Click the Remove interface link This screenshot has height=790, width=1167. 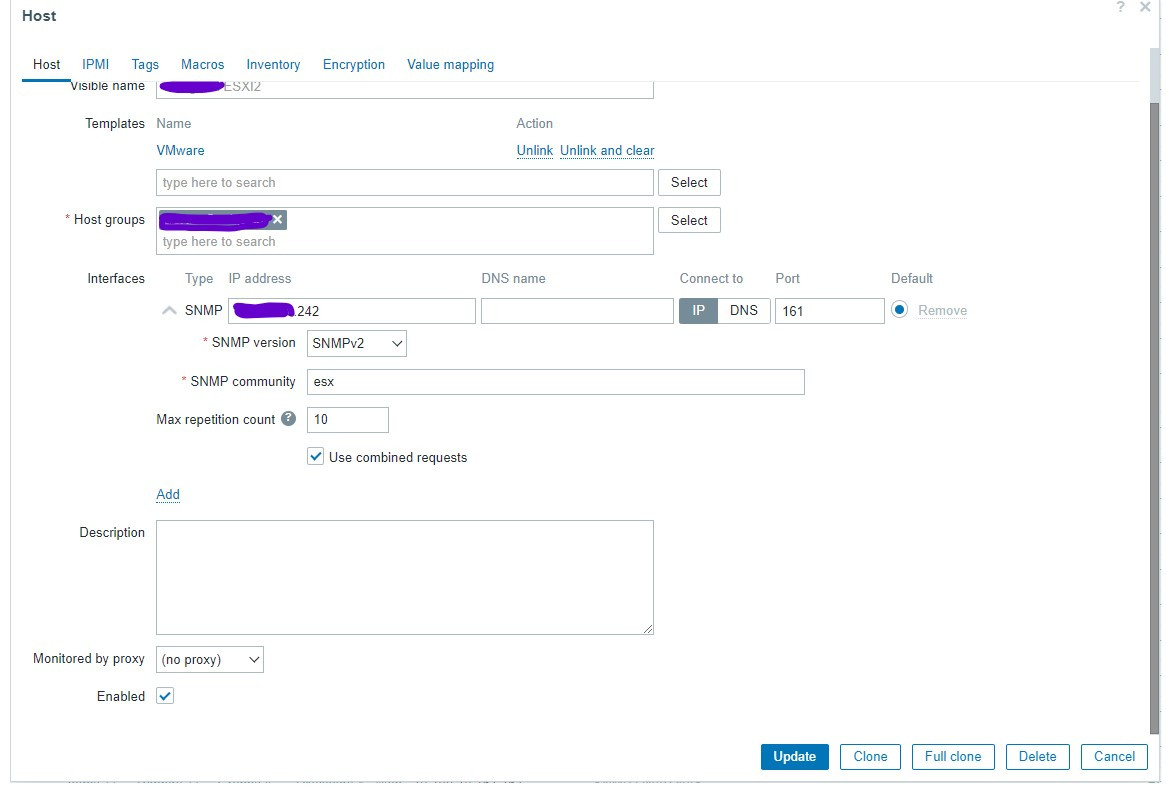click(x=942, y=310)
